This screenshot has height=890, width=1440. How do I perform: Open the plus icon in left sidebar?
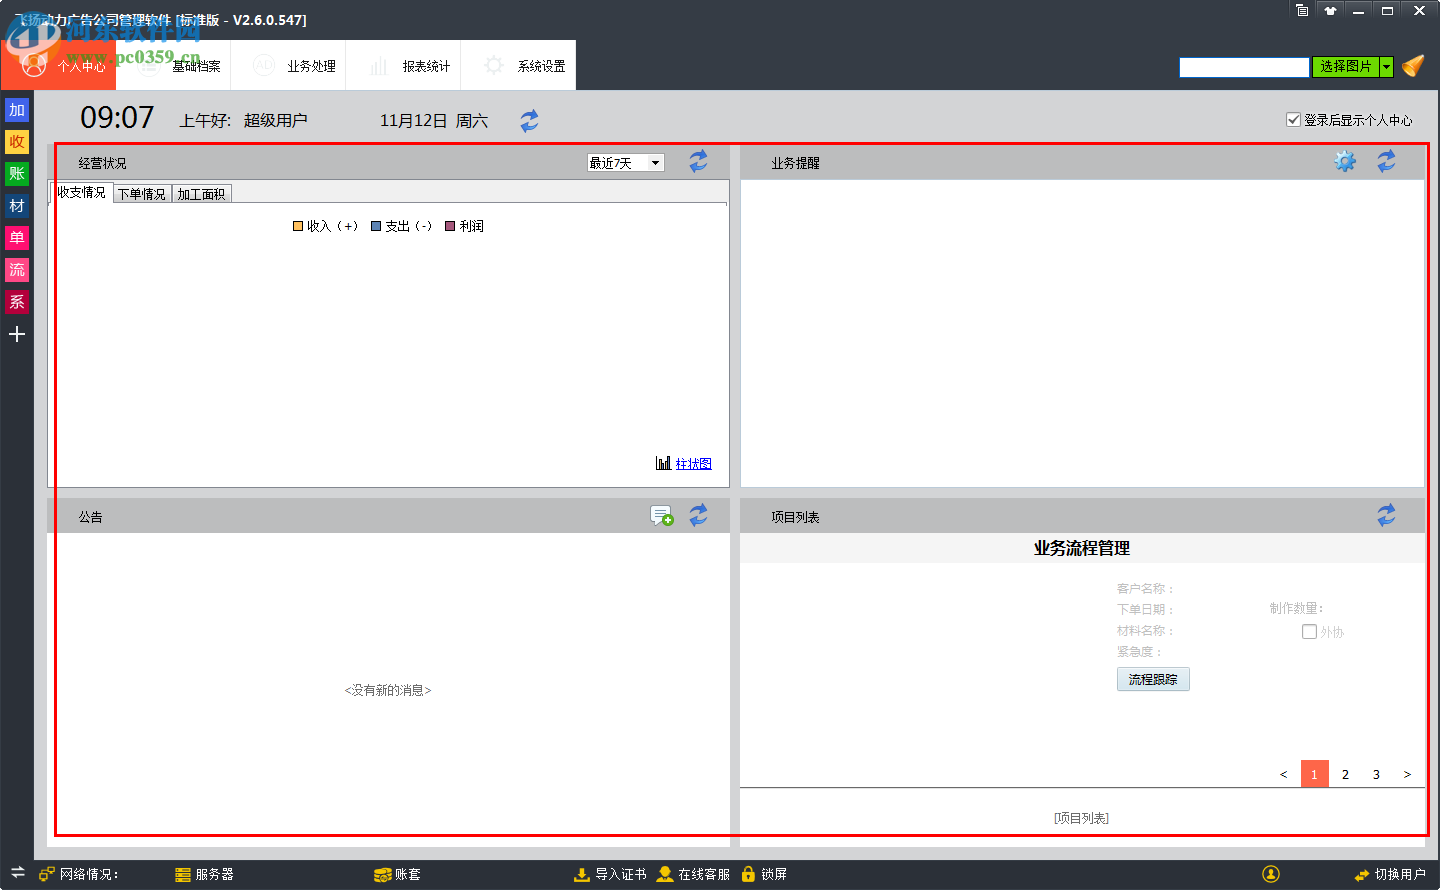[x=17, y=334]
